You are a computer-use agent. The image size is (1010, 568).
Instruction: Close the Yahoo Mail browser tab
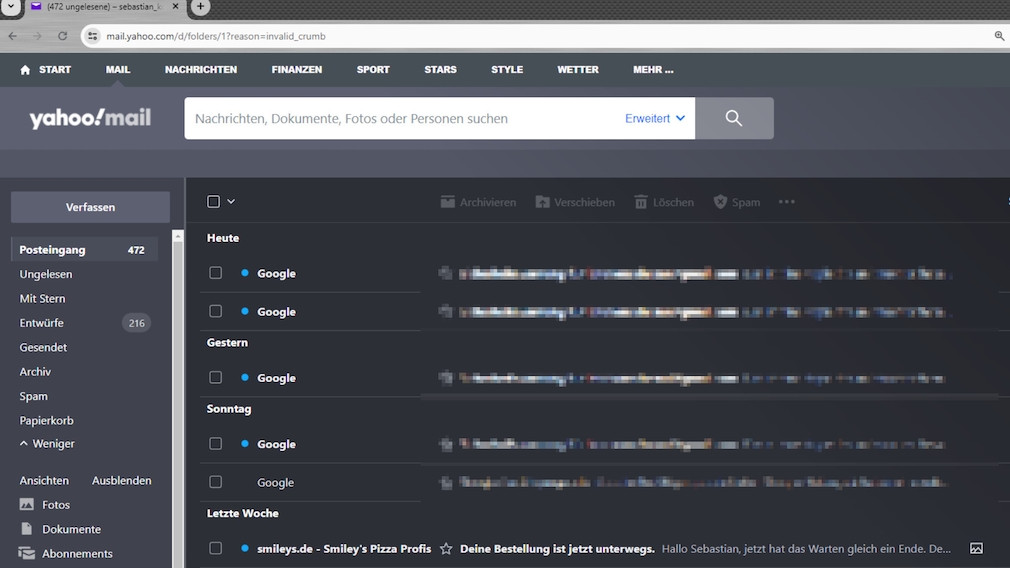point(175,6)
